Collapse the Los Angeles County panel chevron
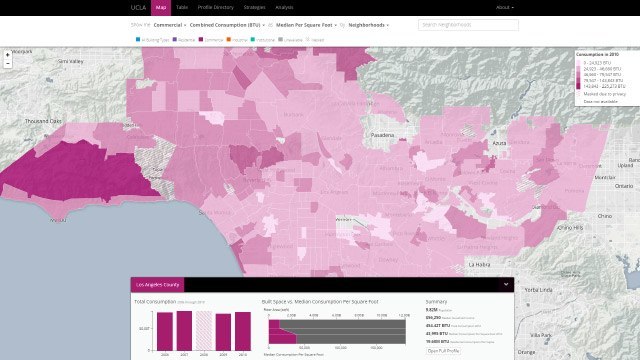 [x=506, y=284]
